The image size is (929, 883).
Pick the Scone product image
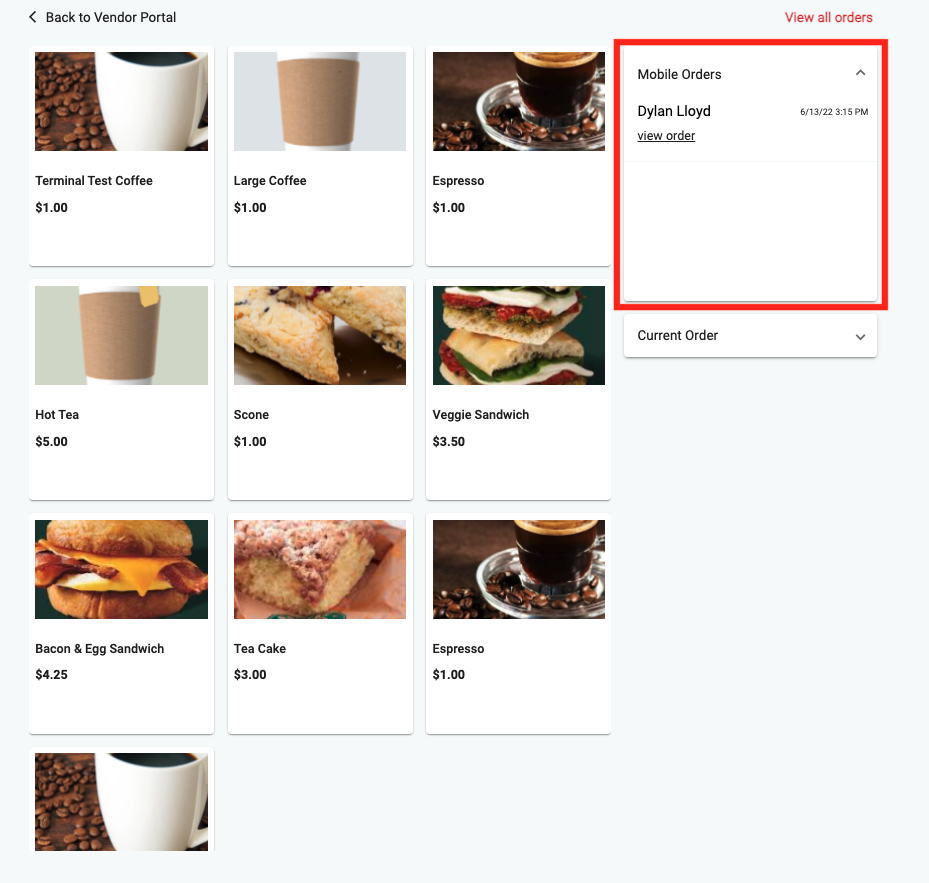click(320, 335)
